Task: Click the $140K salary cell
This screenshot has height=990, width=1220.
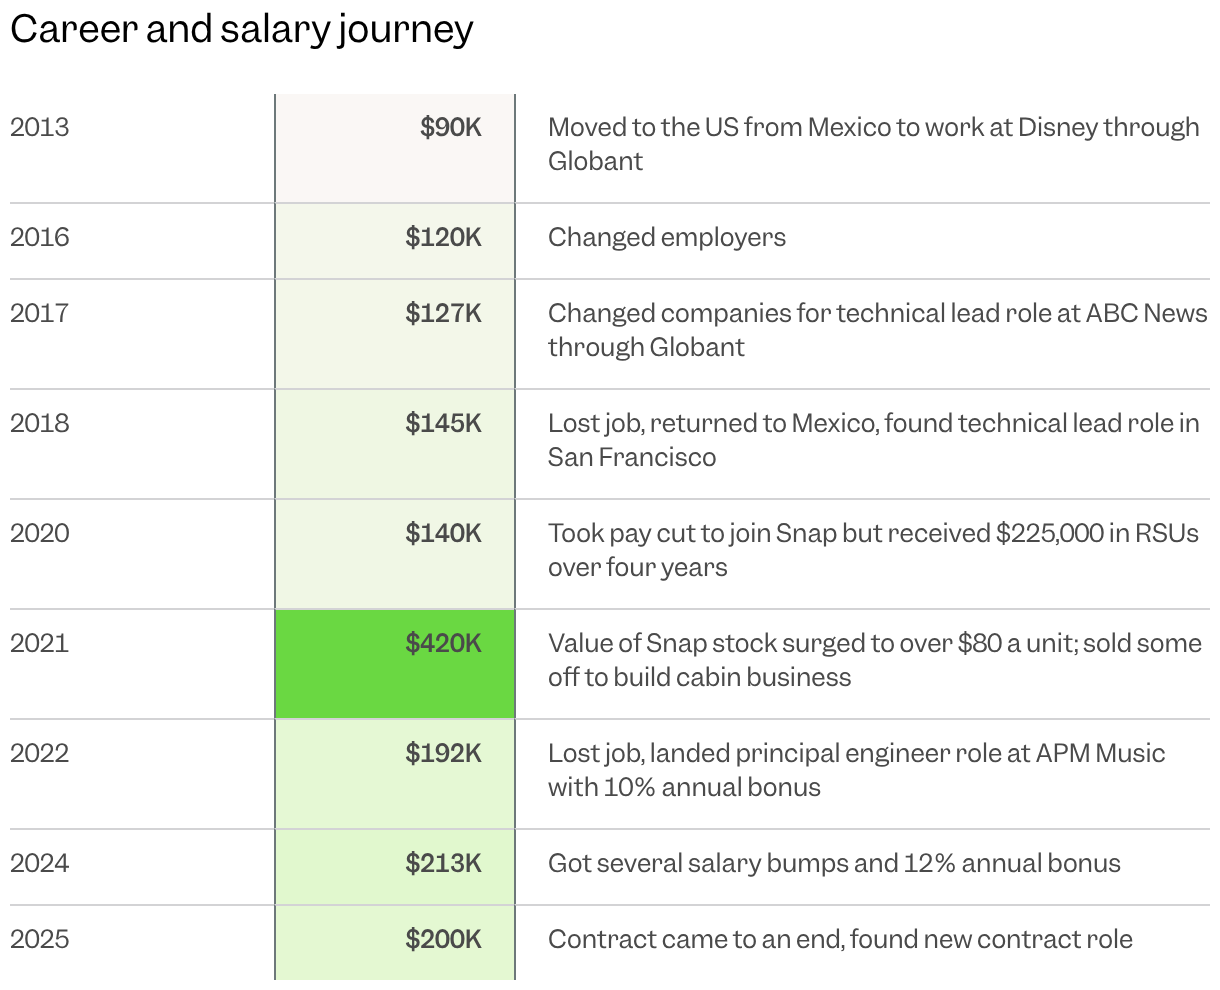Action: 395,555
